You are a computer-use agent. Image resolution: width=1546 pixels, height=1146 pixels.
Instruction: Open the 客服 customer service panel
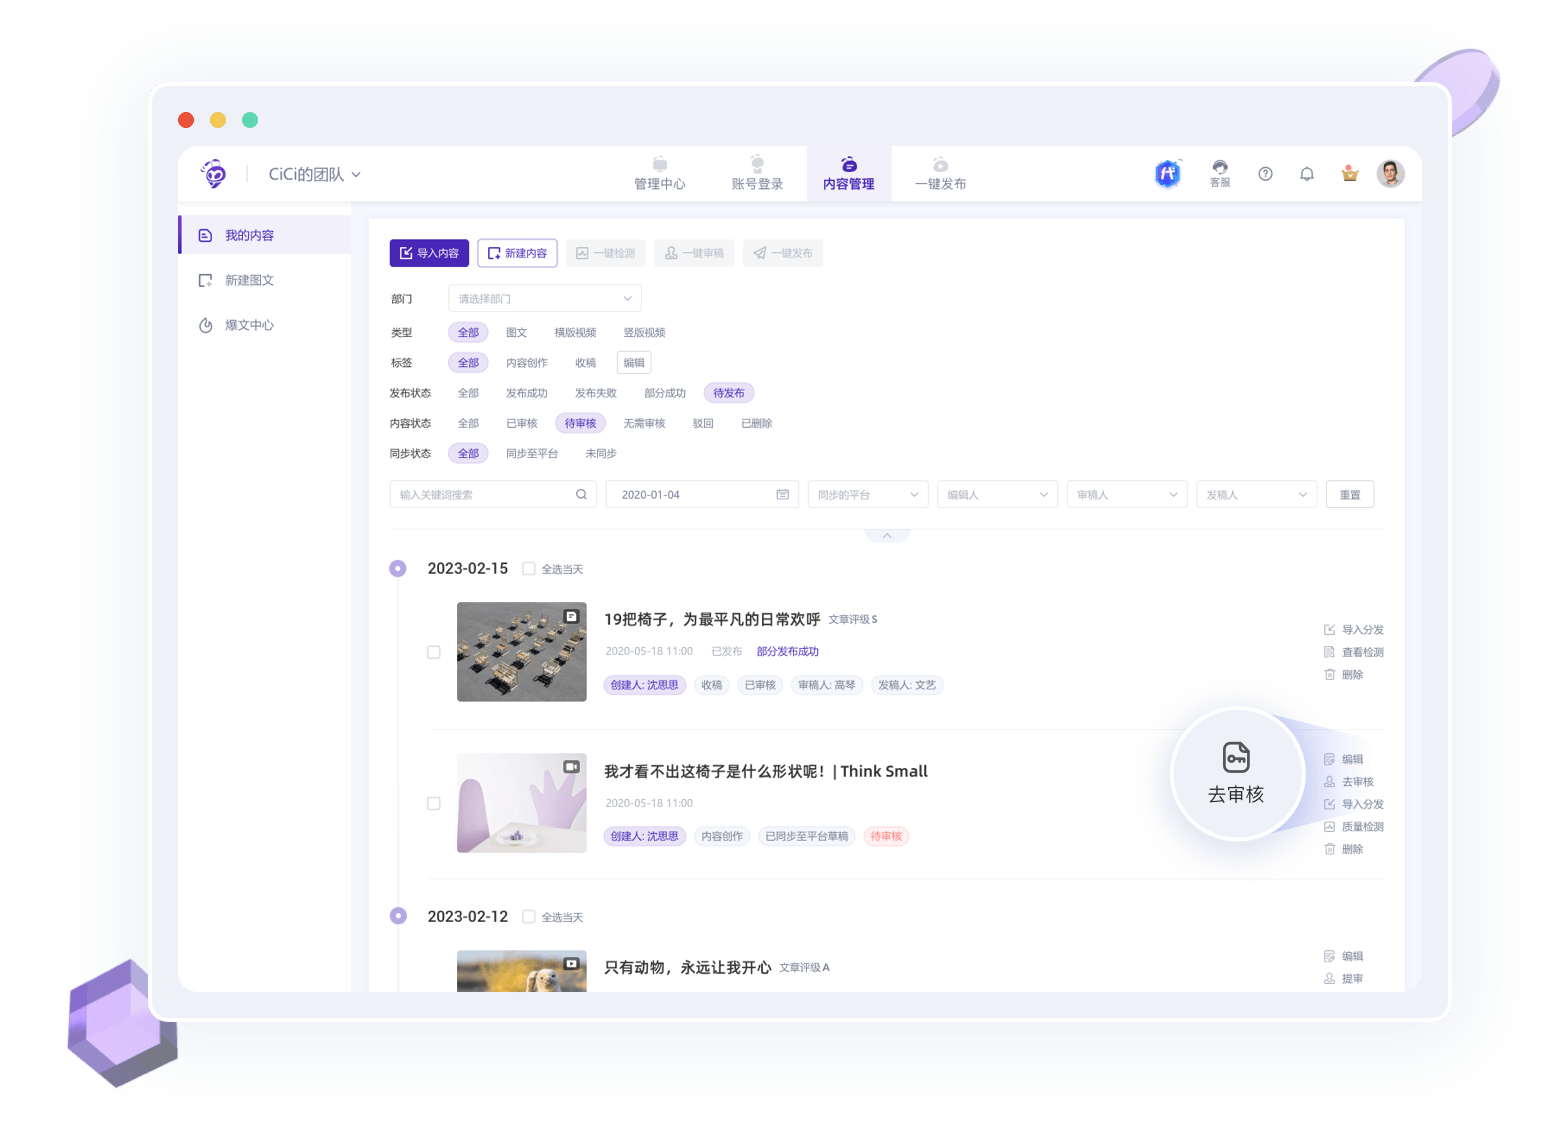coord(1219,173)
